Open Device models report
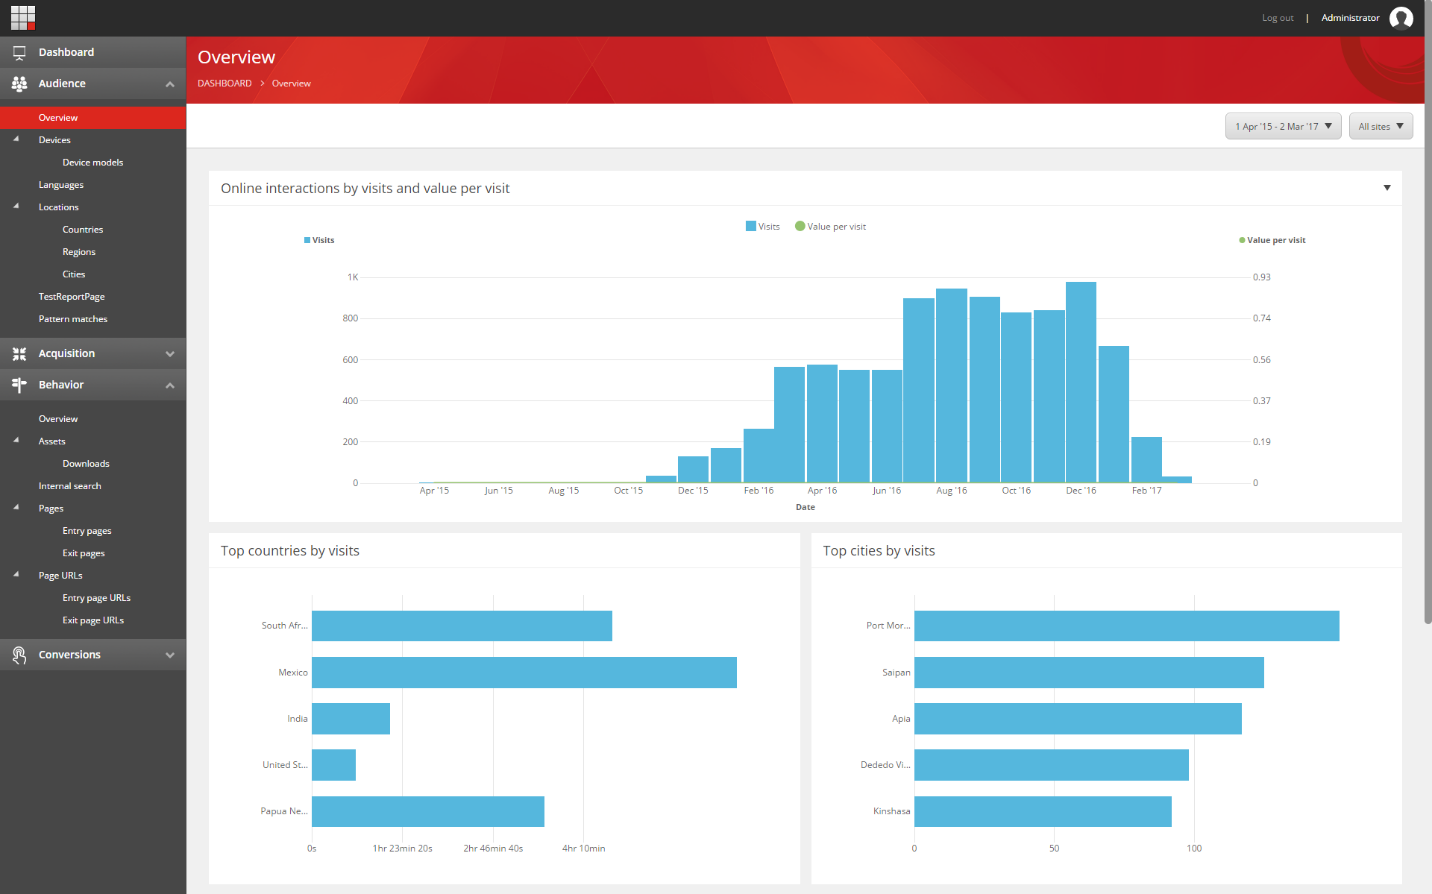 (93, 162)
